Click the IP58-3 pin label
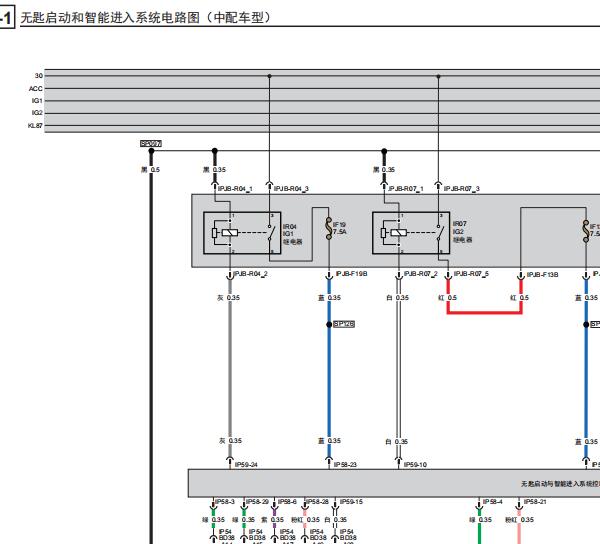The image size is (600, 544). pos(225,502)
